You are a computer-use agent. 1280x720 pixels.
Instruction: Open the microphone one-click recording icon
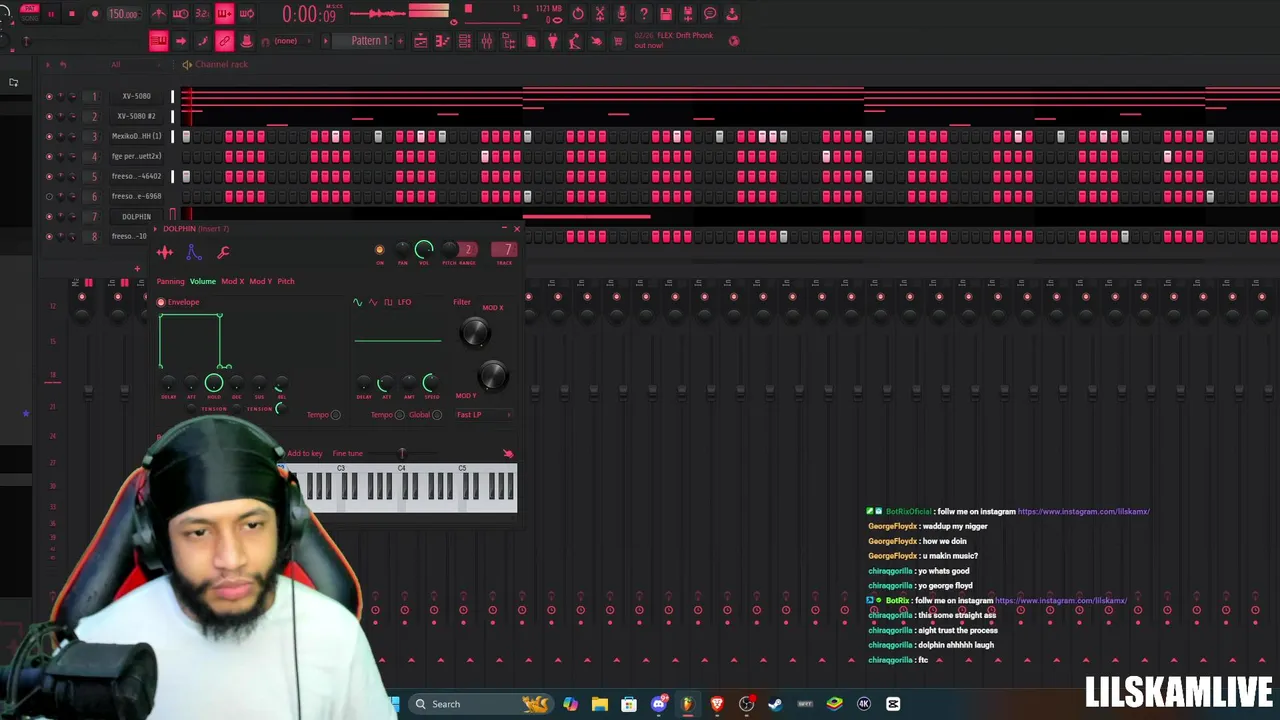coord(621,14)
